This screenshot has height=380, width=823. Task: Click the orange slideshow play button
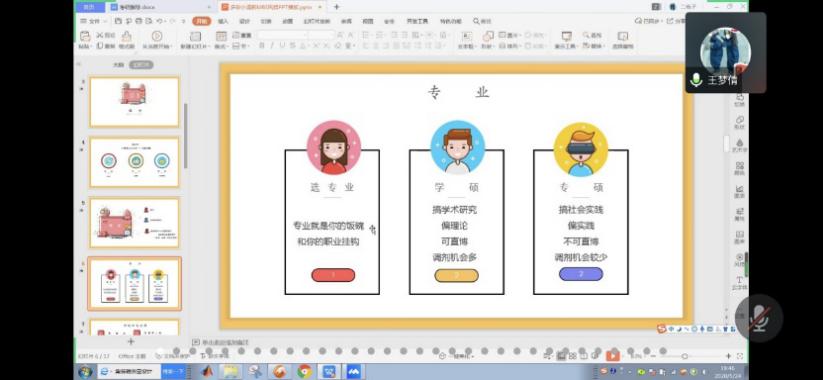coord(612,355)
